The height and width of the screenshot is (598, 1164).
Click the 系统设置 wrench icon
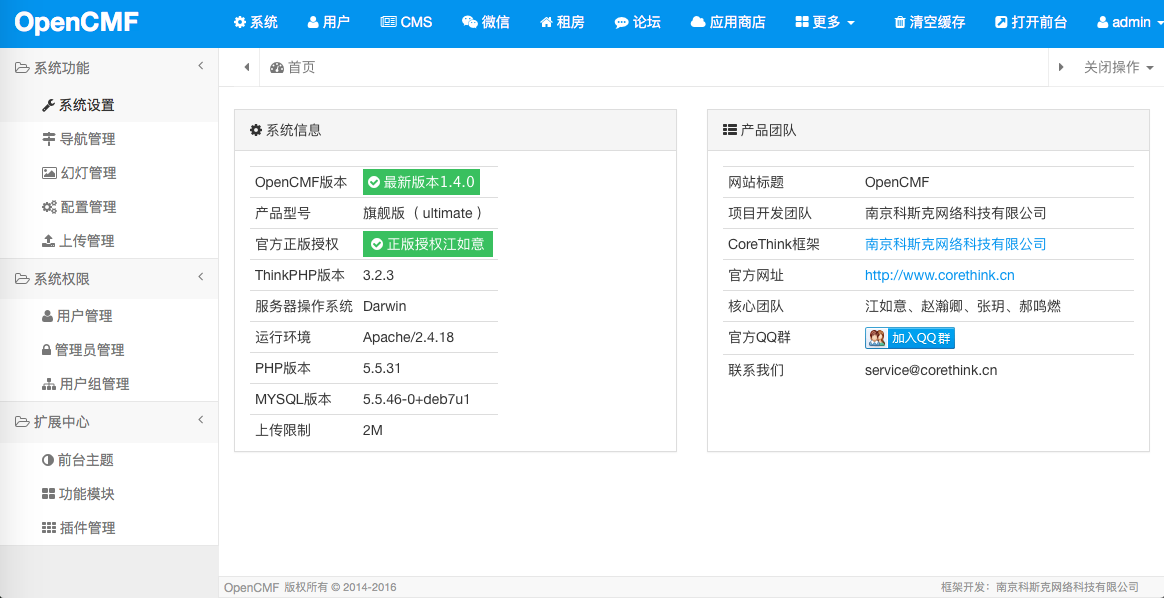pyautogui.click(x=48, y=105)
